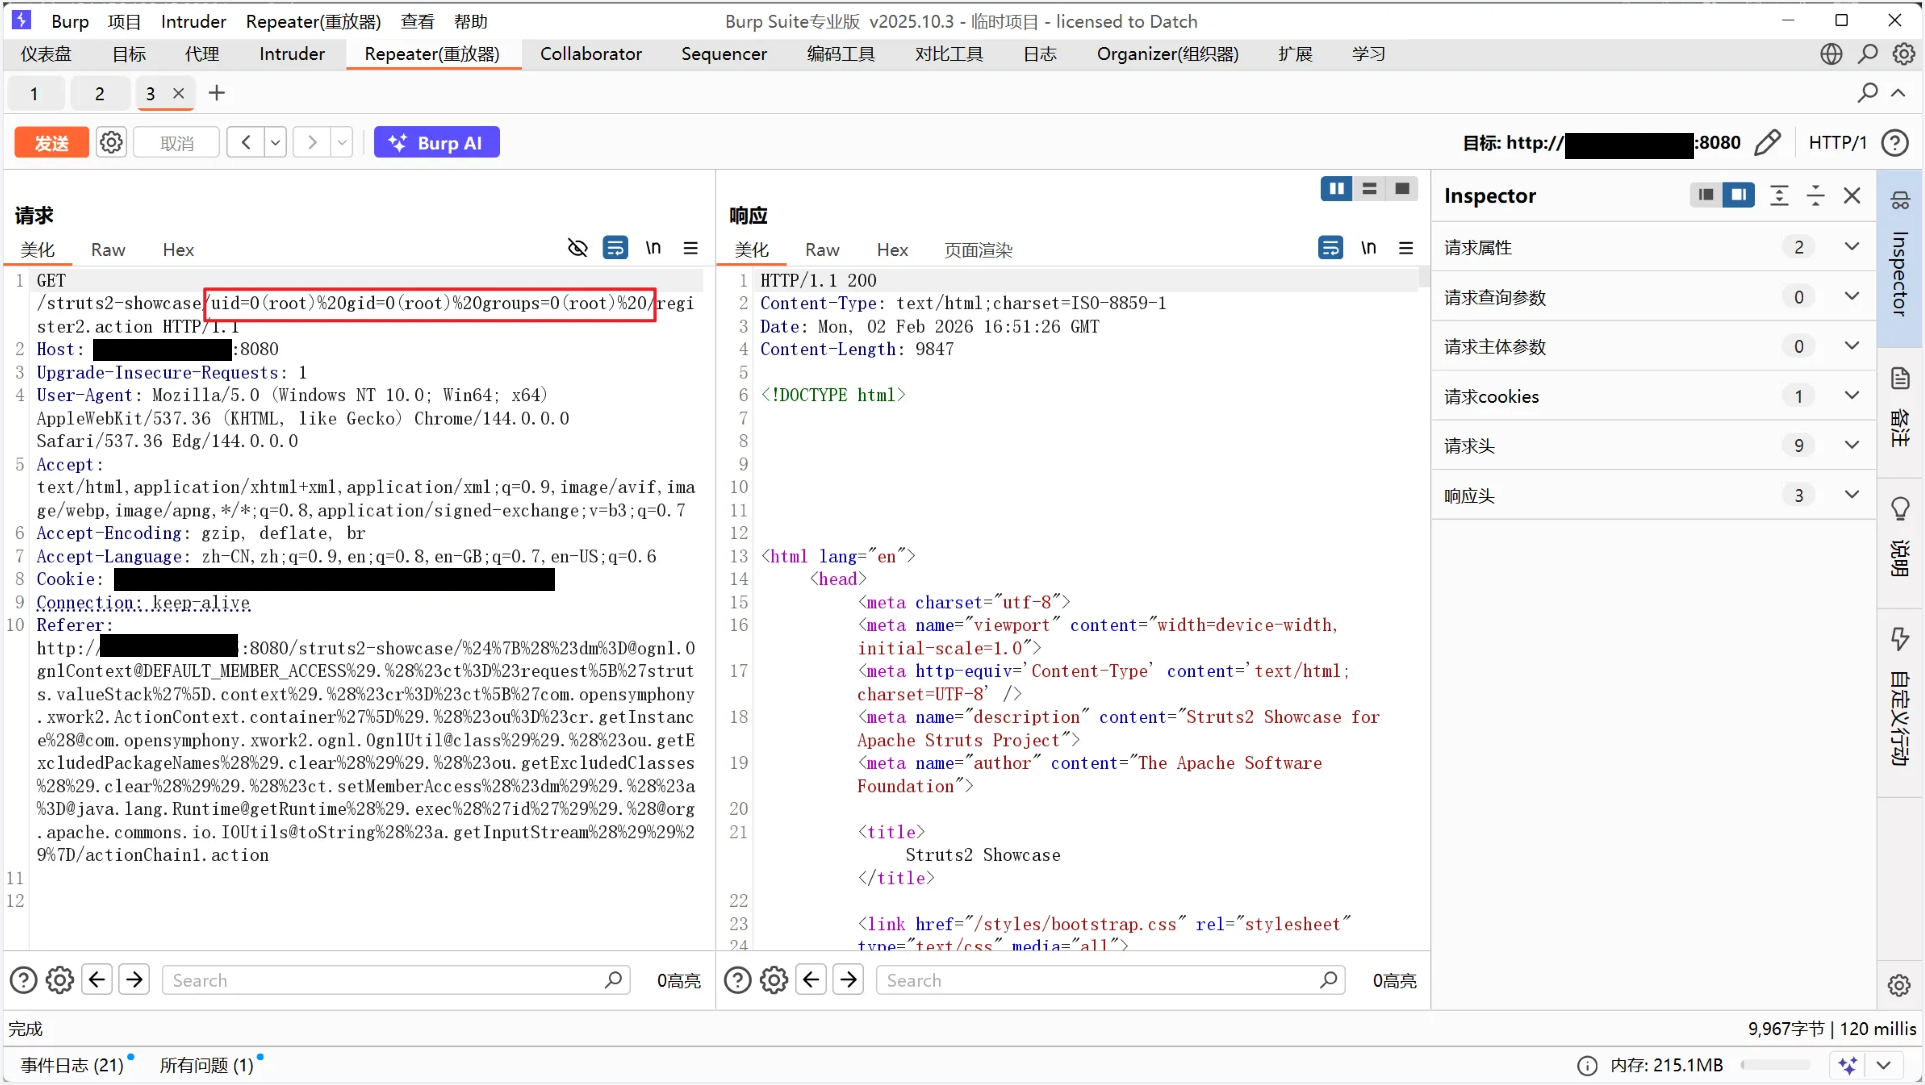Collapse all Inspector sections
Image resolution: width=1925 pixels, height=1085 pixels.
click(1816, 195)
